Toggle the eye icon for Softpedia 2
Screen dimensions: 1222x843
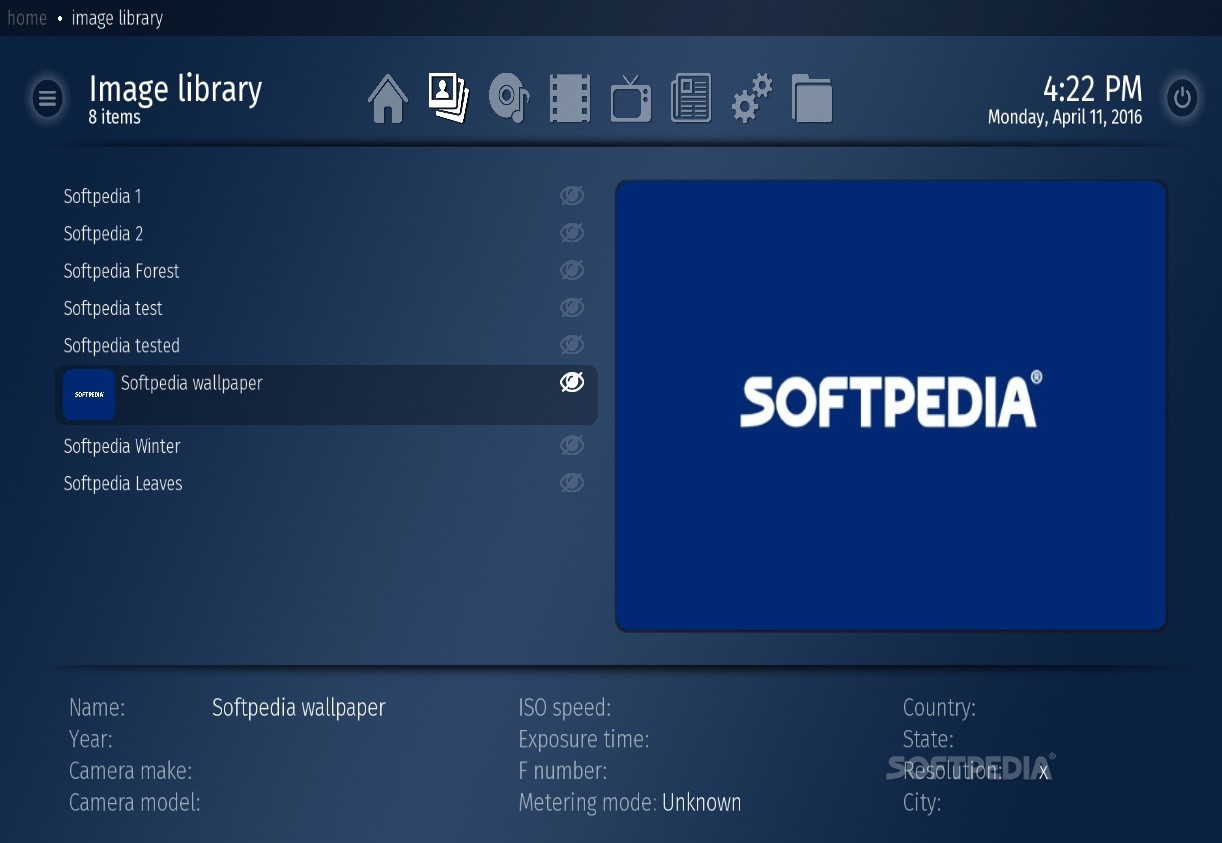[x=572, y=232]
